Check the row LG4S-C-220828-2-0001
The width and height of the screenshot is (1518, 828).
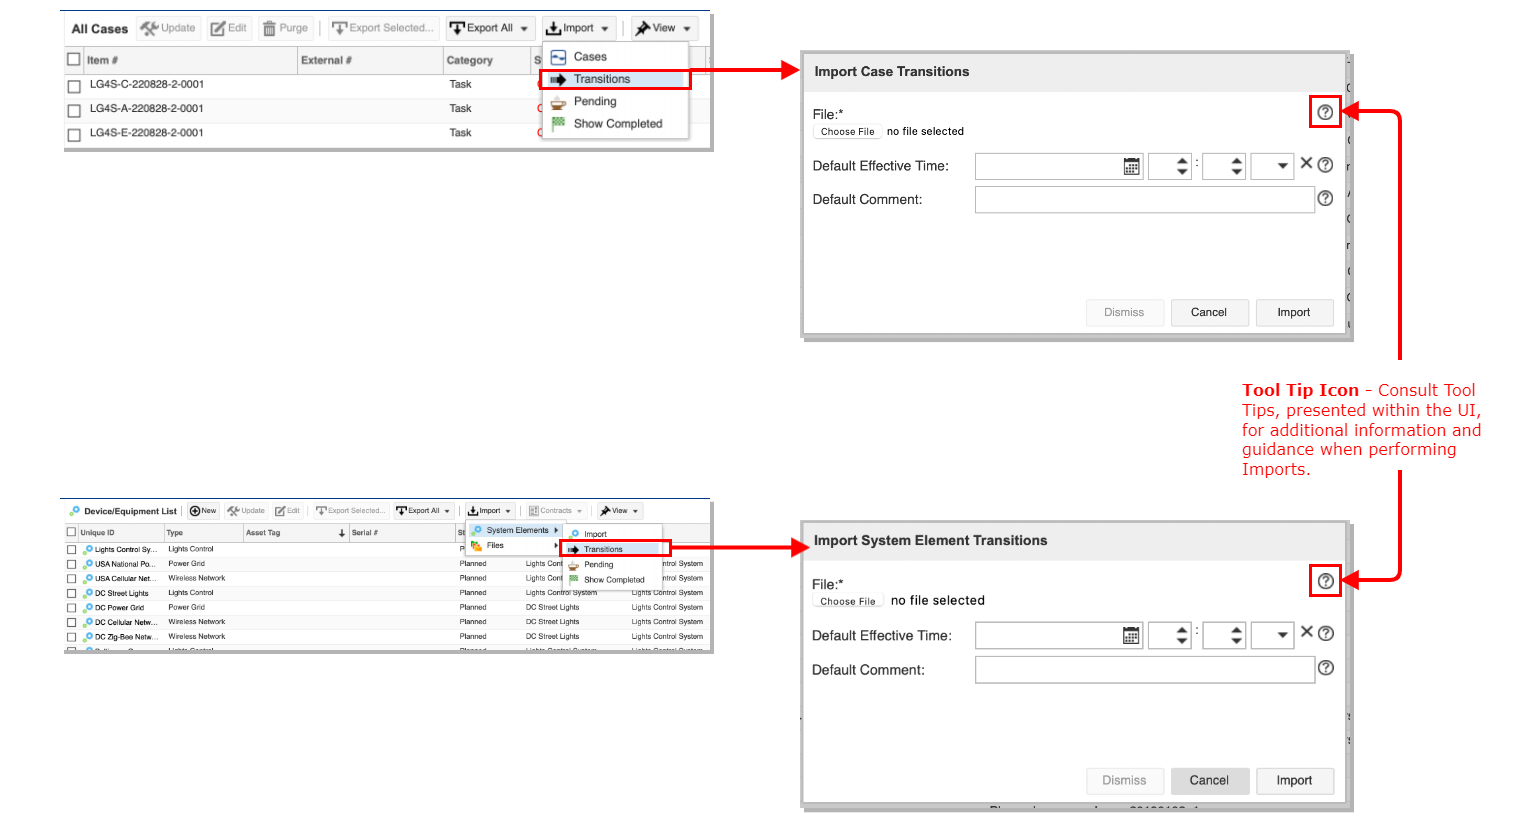point(74,87)
